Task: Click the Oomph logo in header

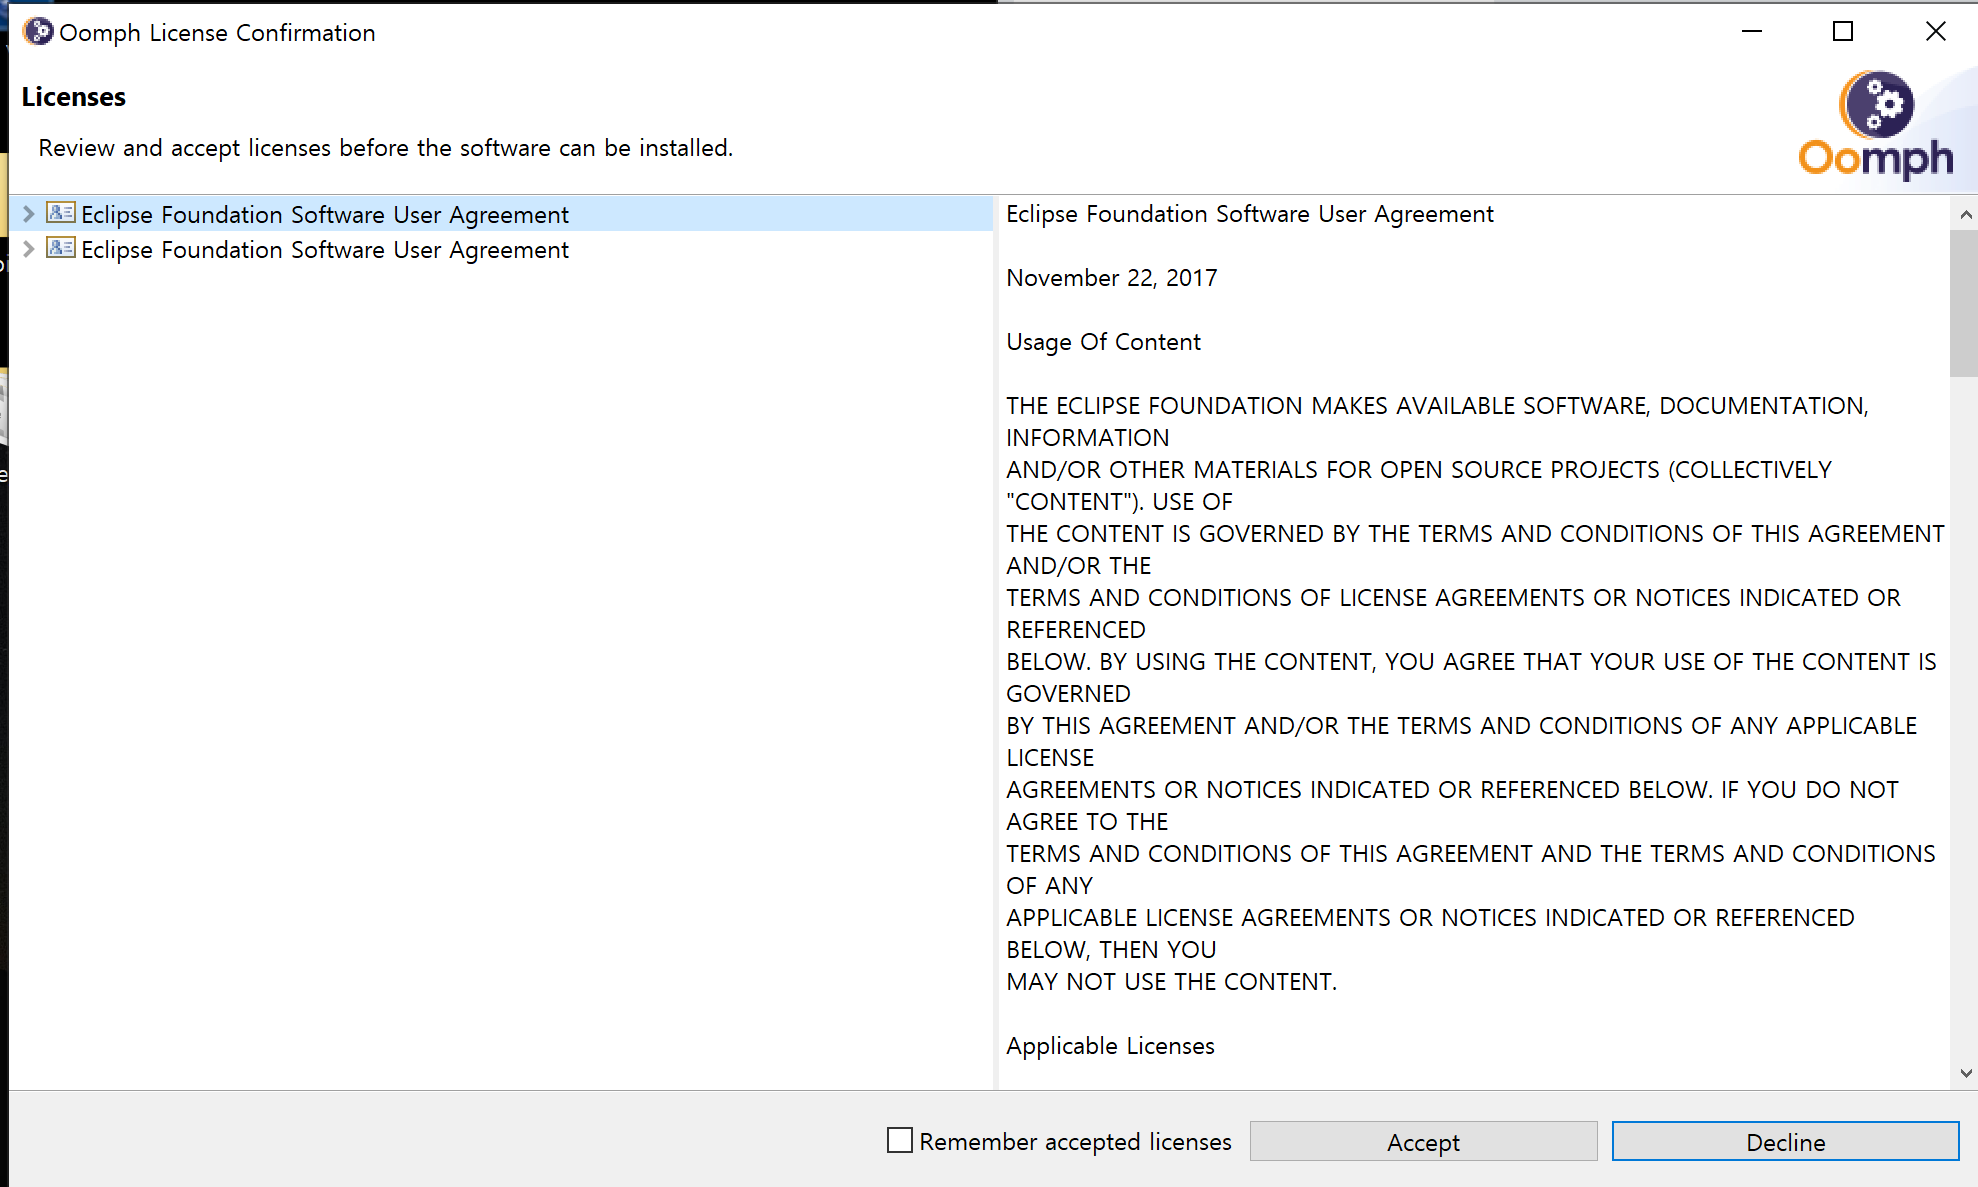Action: tap(1875, 126)
